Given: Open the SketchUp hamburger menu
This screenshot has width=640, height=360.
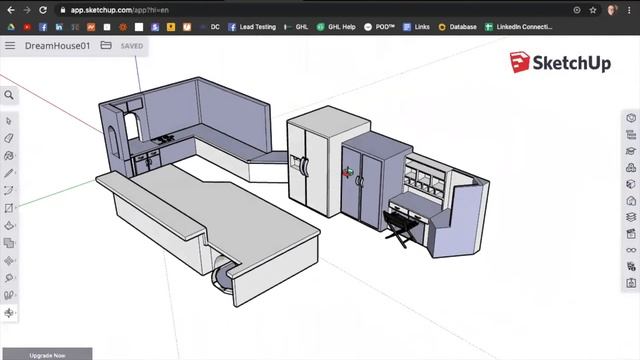Looking at the screenshot, I should click(x=10, y=46).
